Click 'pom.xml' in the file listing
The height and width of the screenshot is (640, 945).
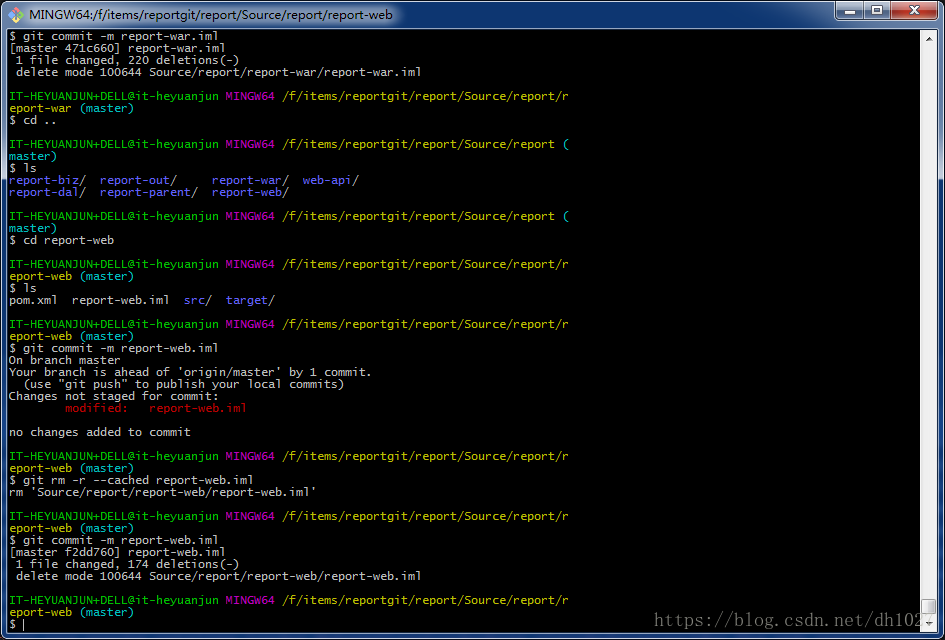coord(33,300)
